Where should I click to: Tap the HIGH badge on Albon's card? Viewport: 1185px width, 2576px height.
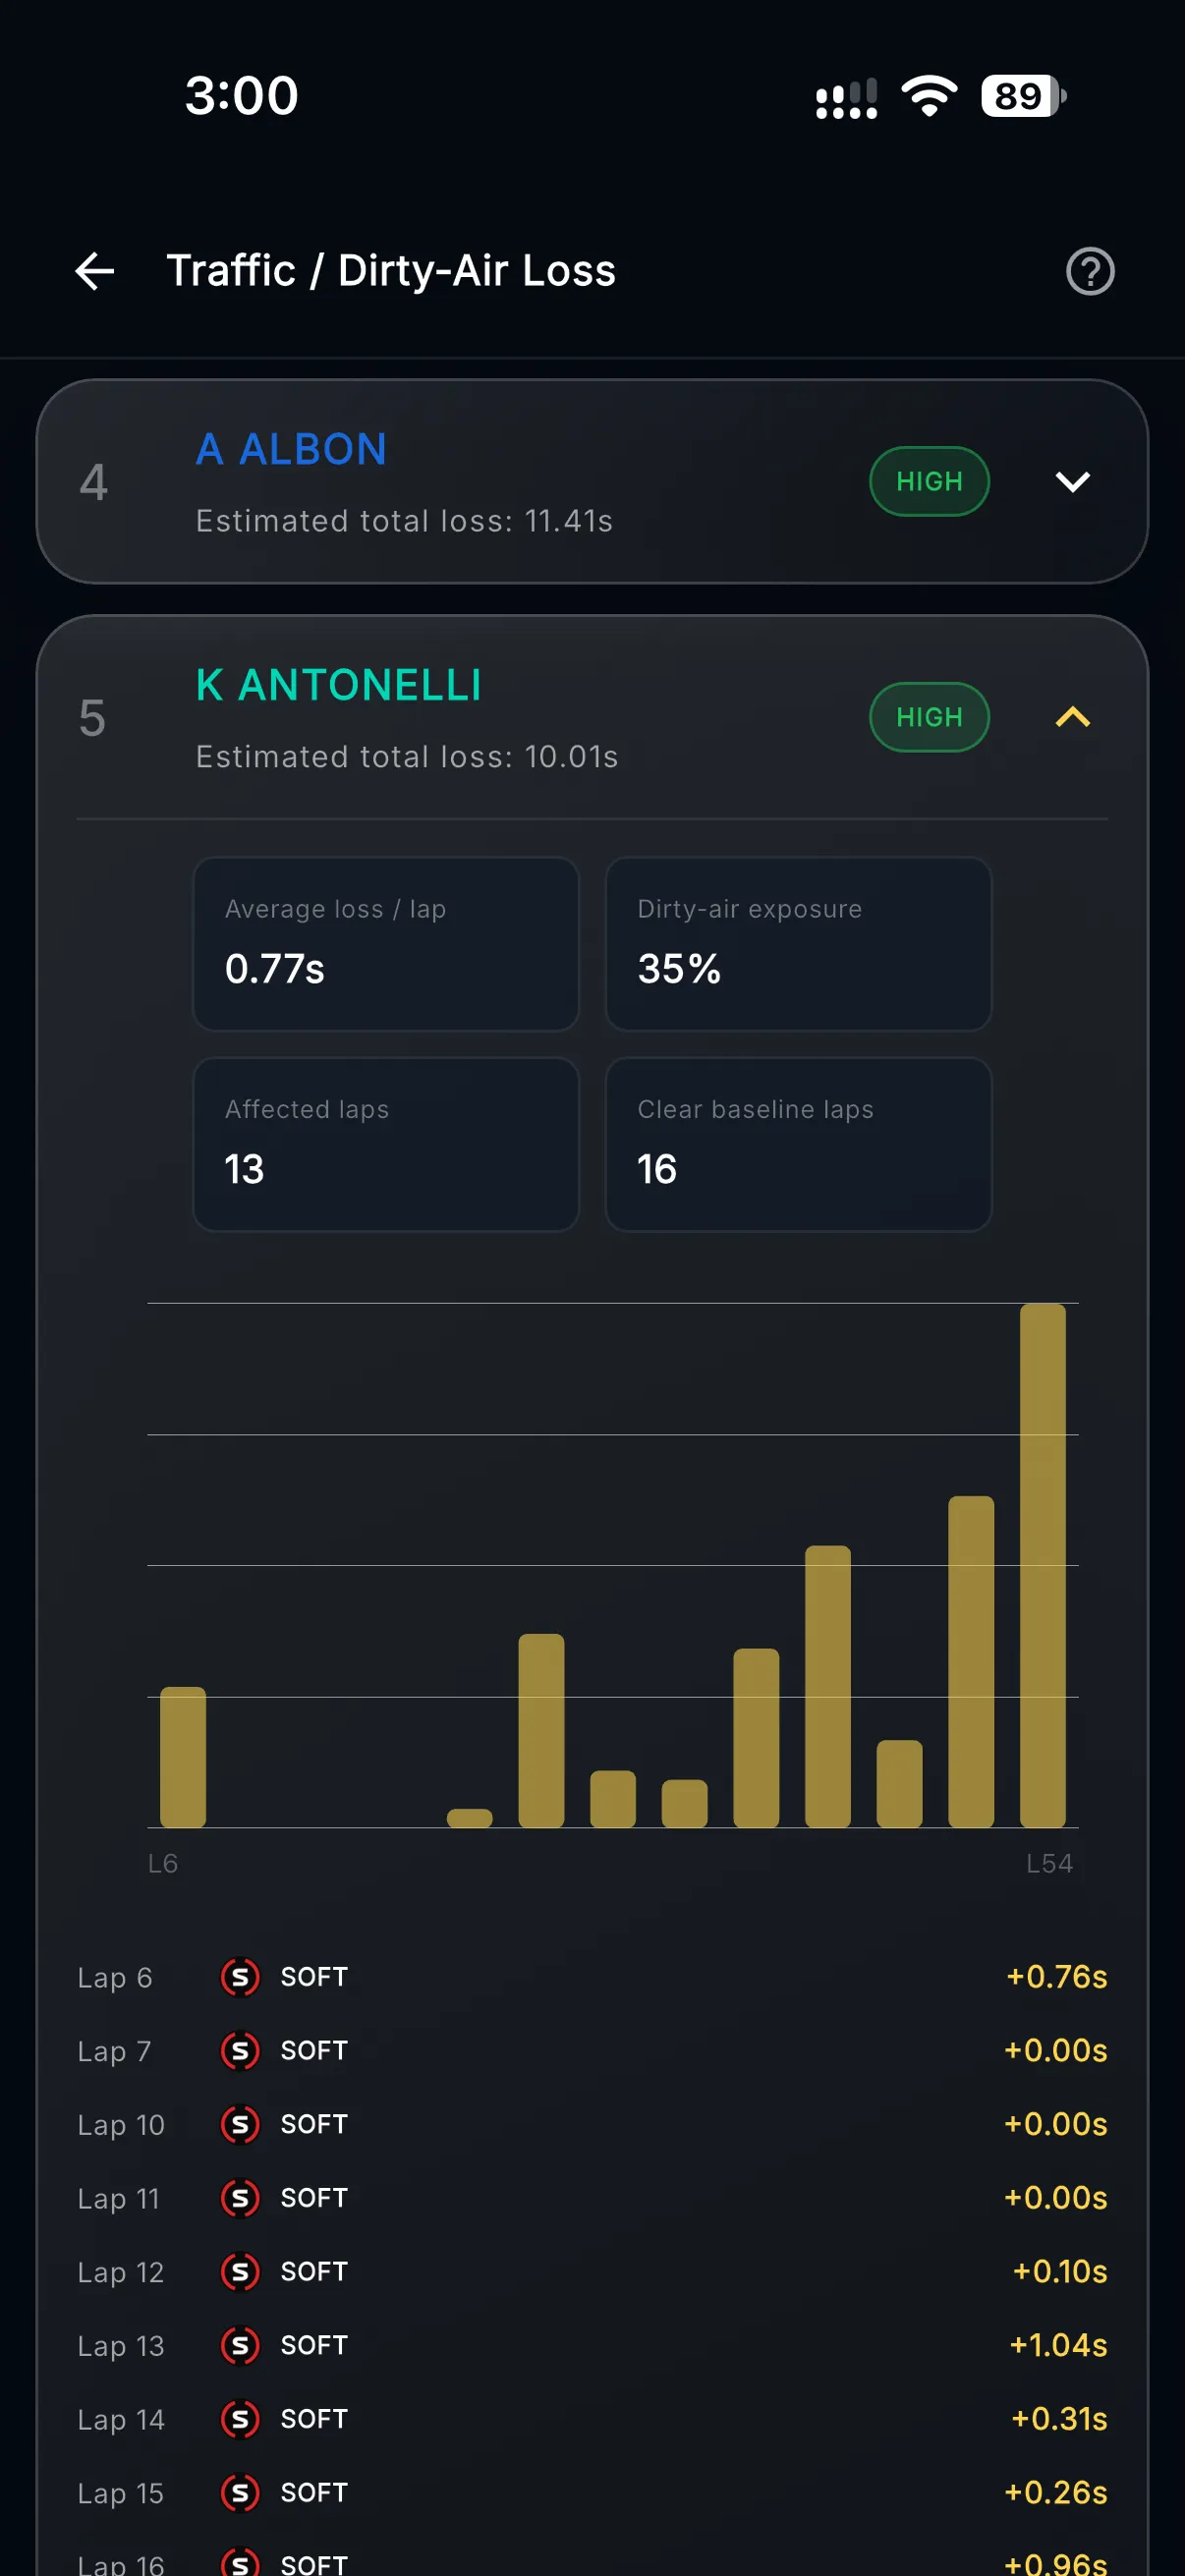click(x=929, y=481)
